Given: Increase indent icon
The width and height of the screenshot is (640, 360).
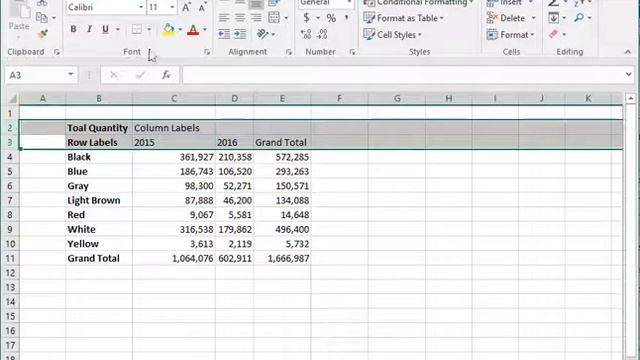Looking at the screenshot, I should (240, 34).
